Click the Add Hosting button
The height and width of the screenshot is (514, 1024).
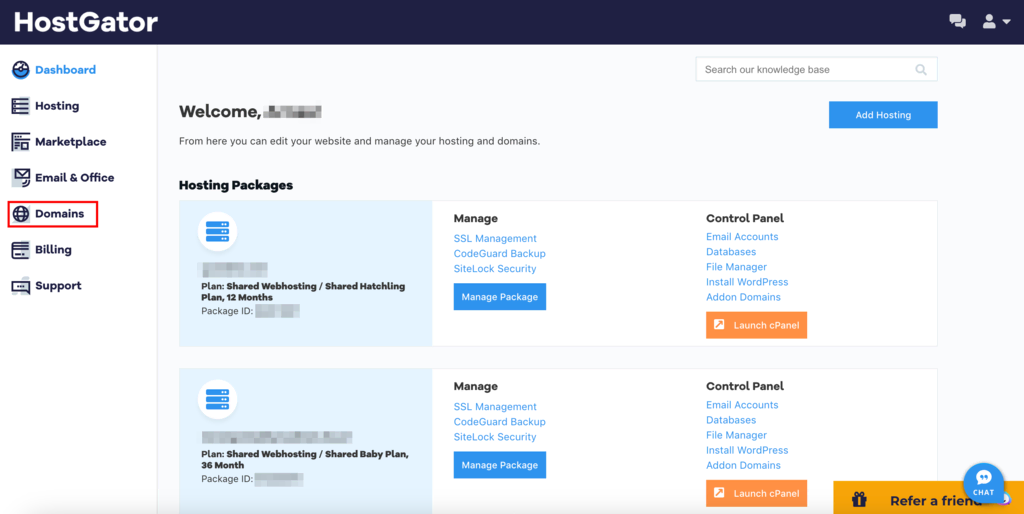(x=883, y=115)
